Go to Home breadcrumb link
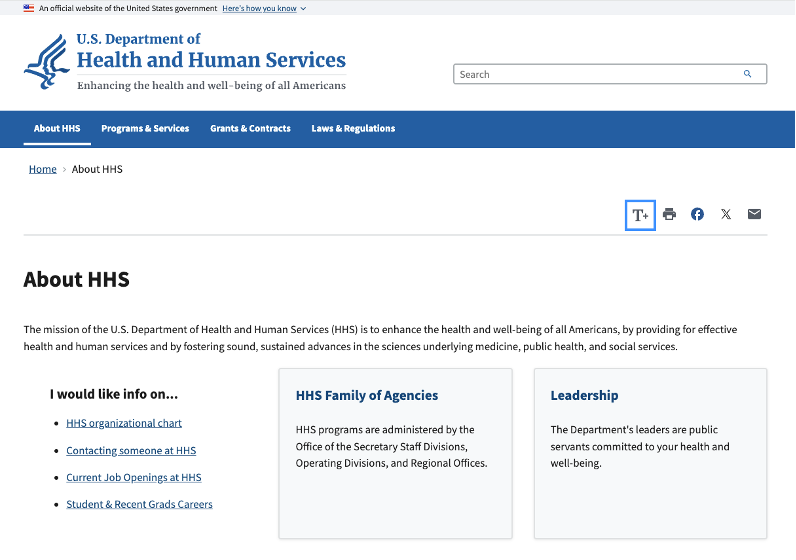The height and width of the screenshot is (560, 796). click(43, 169)
